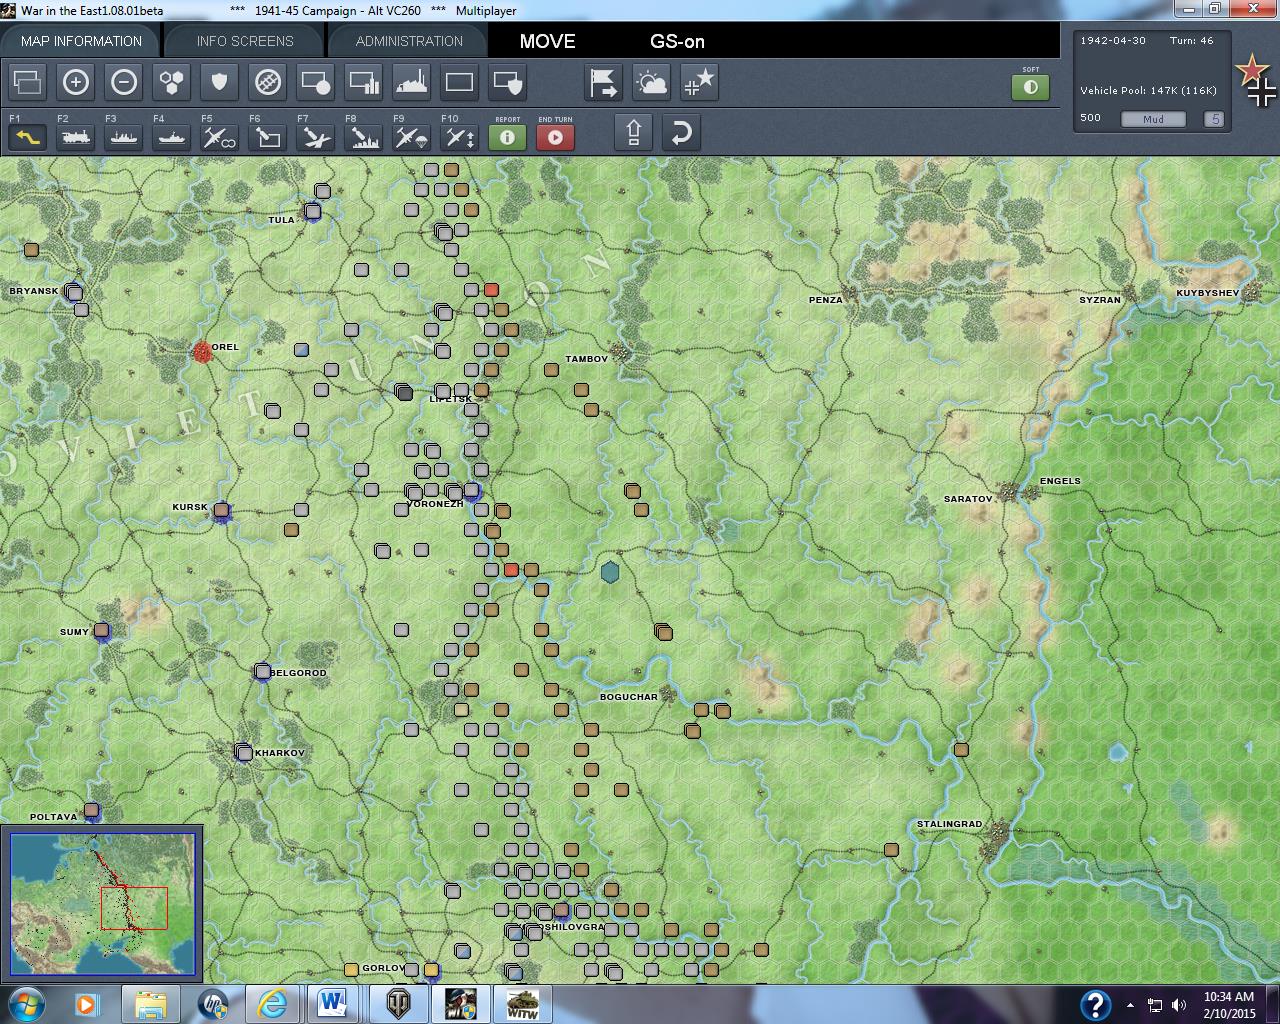Select F2 rail transport mode
Screen dimensions: 1280x1024
click(76, 136)
